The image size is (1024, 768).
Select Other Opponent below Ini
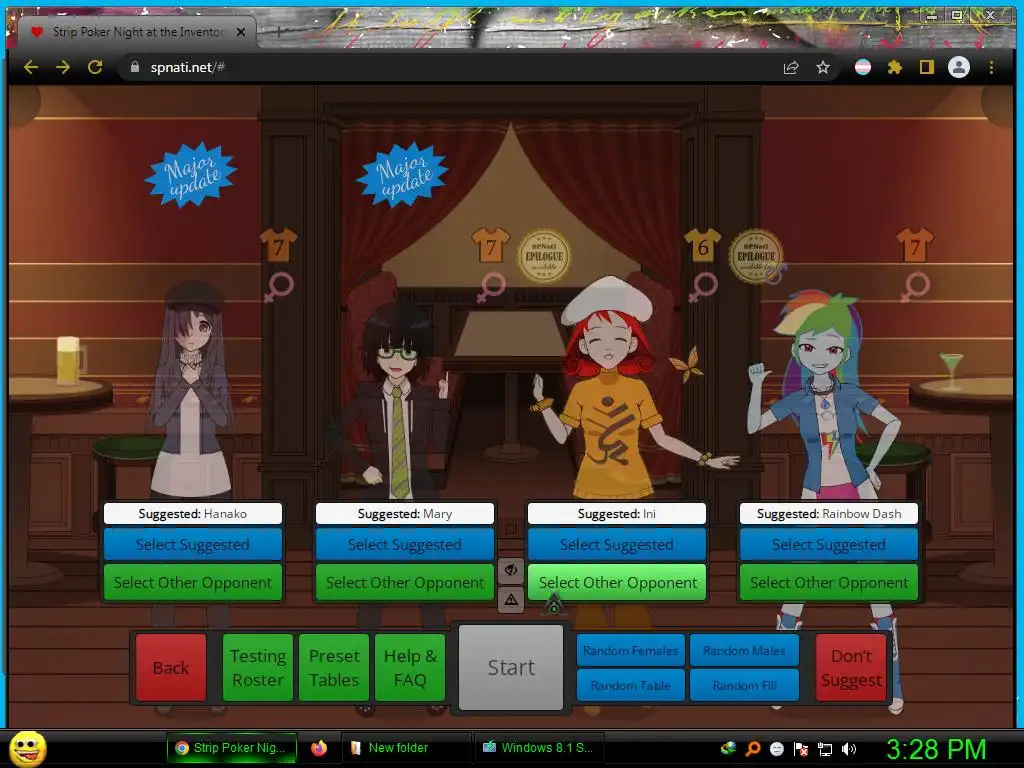click(616, 582)
